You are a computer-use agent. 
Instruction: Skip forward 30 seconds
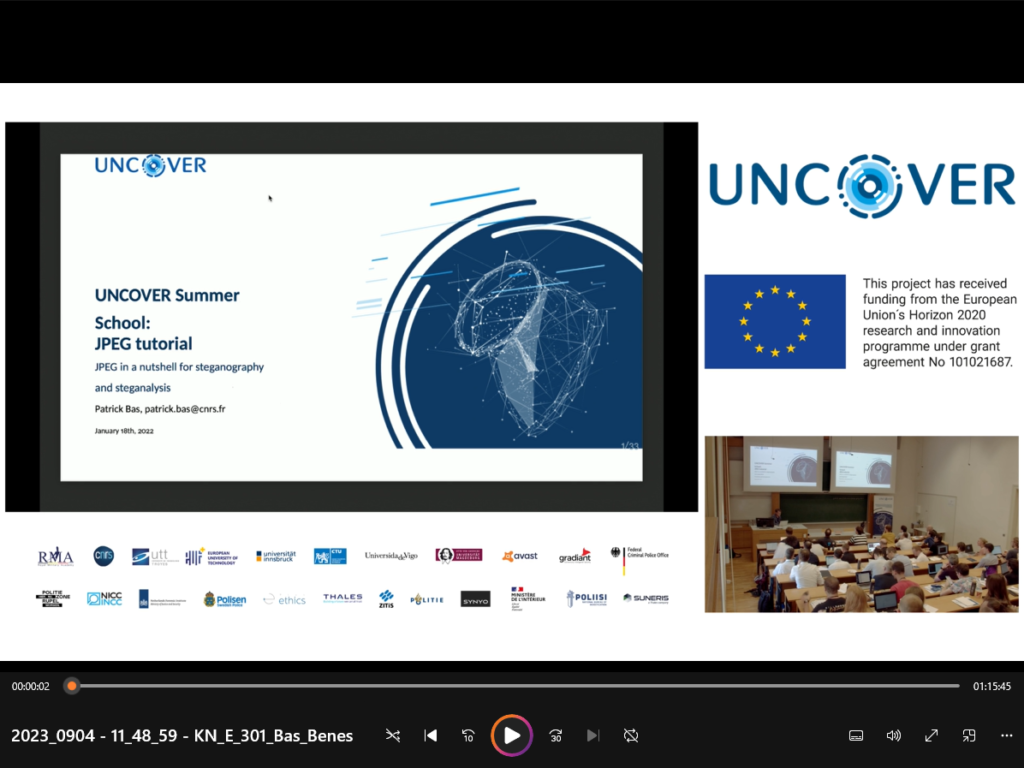pyautogui.click(x=556, y=735)
